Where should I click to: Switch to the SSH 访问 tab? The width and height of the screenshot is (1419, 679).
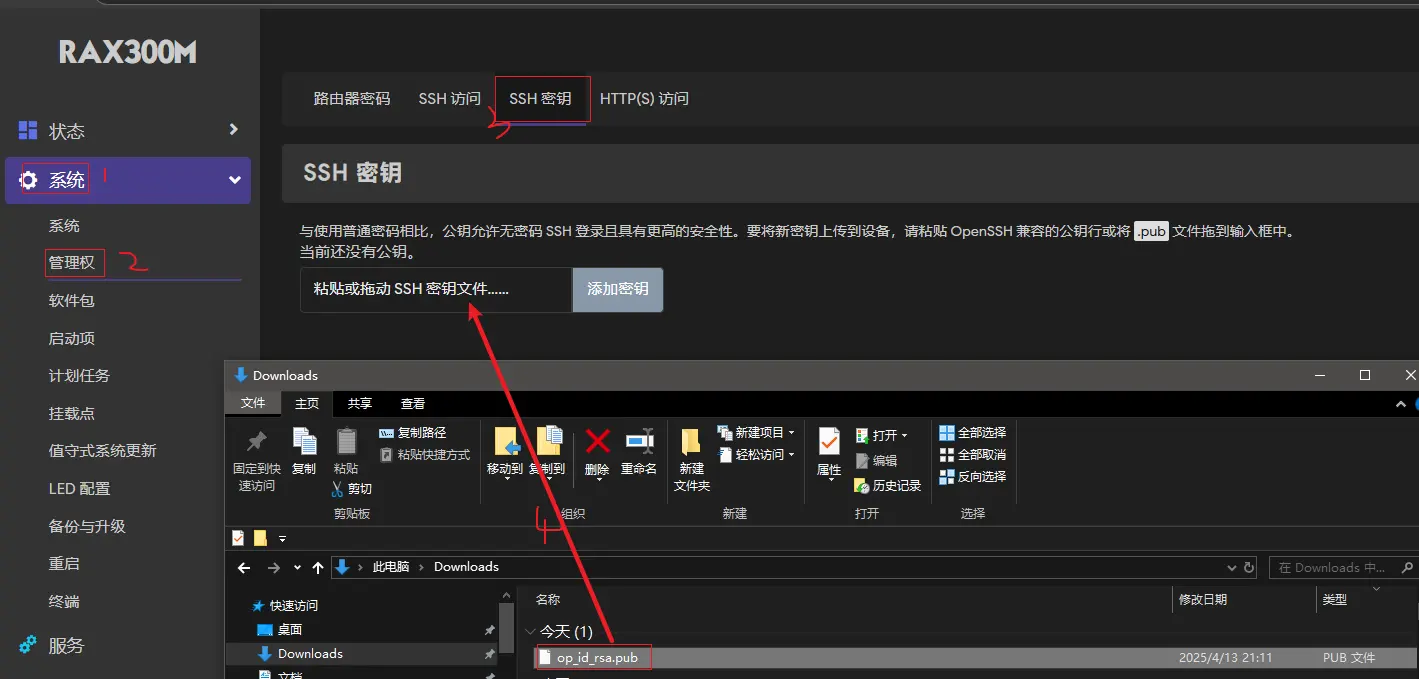[449, 99]
